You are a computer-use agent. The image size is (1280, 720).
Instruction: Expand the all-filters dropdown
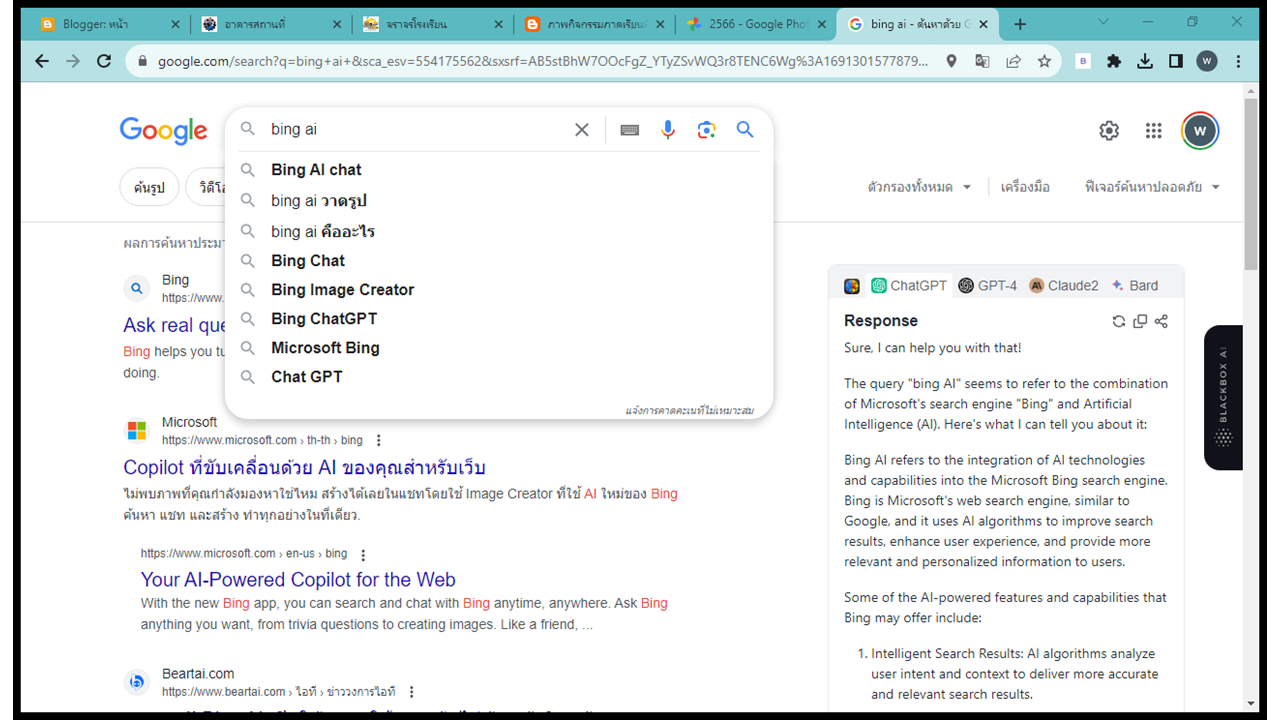(x=919, y=187)
